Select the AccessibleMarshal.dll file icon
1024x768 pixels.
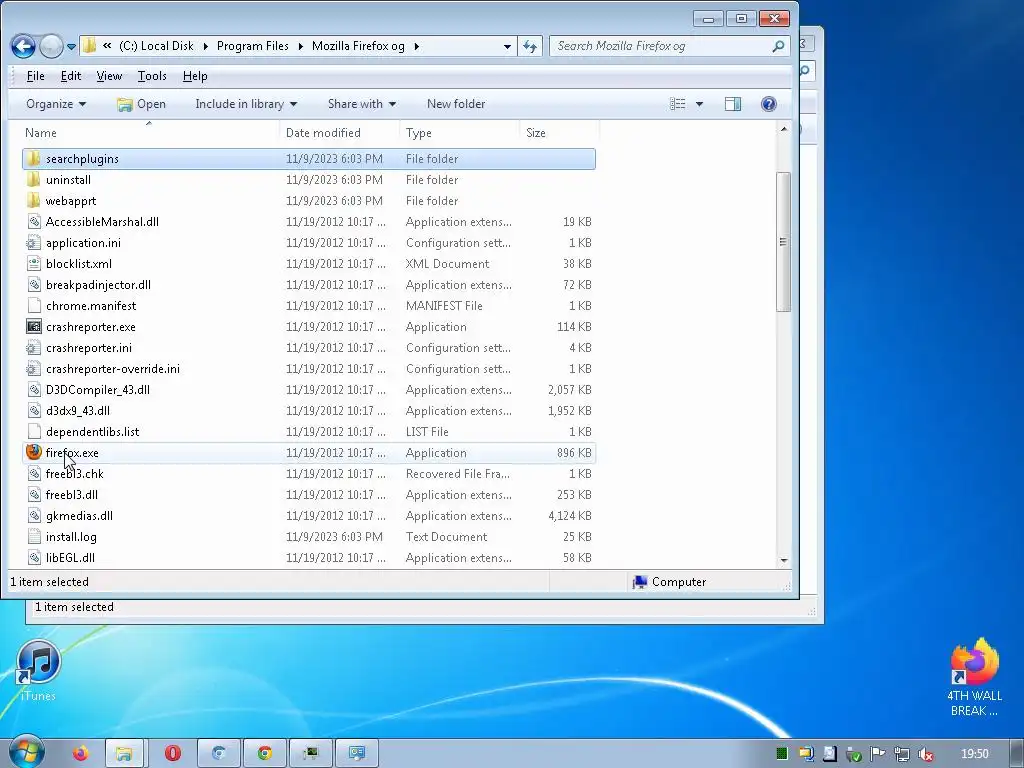(x=33, y=221)
